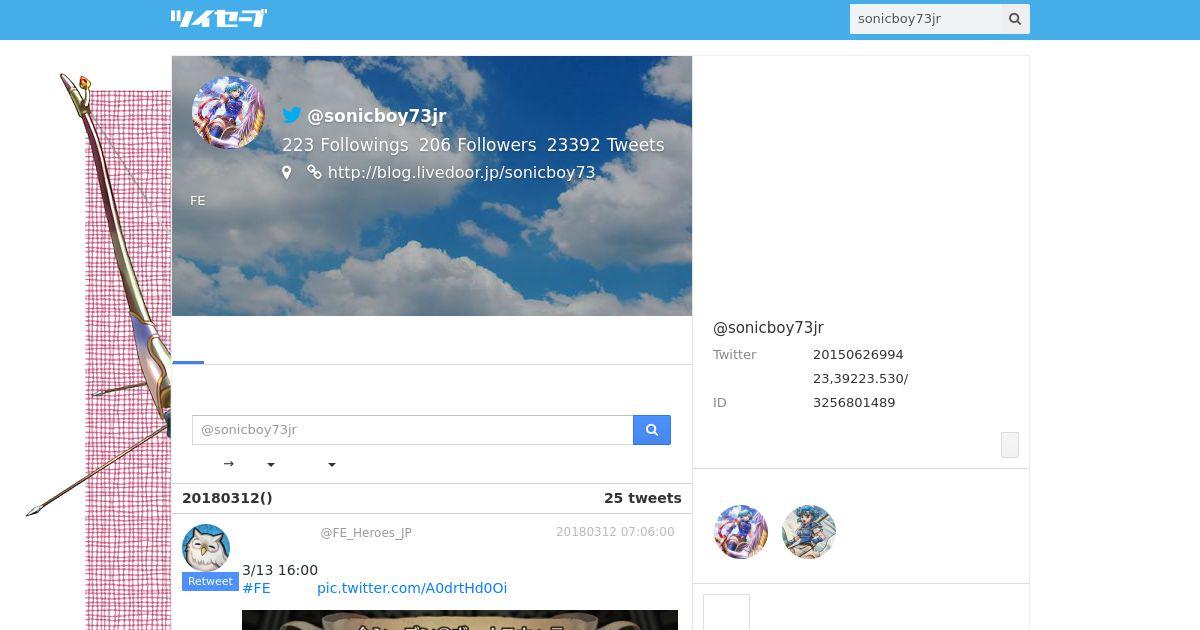Image resolution: width=1200 pixels, height=630 pixels.
Task: Open the dropdown caret nearest the arrow
Action: tap(270, 465)
